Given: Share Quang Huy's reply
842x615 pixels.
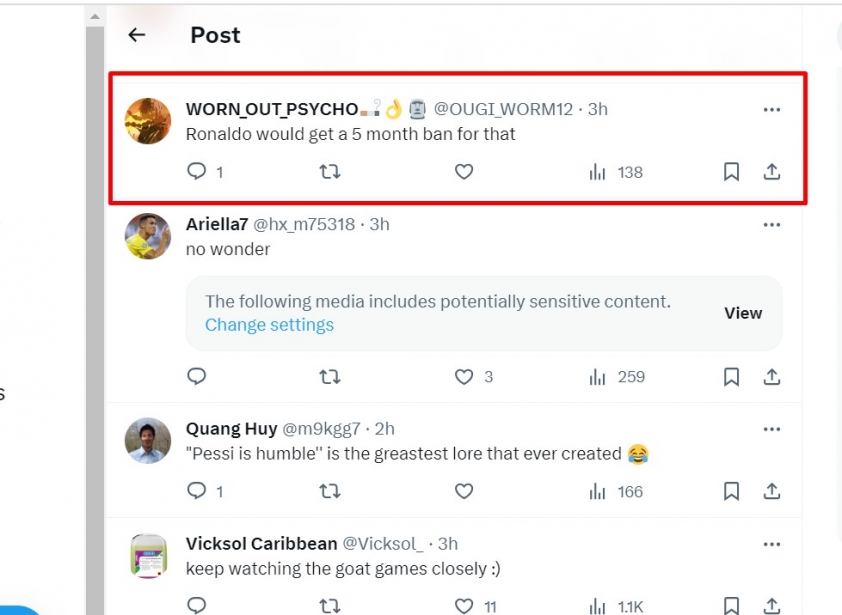Looking at the screenshot, I should click(x=772, y=491).
